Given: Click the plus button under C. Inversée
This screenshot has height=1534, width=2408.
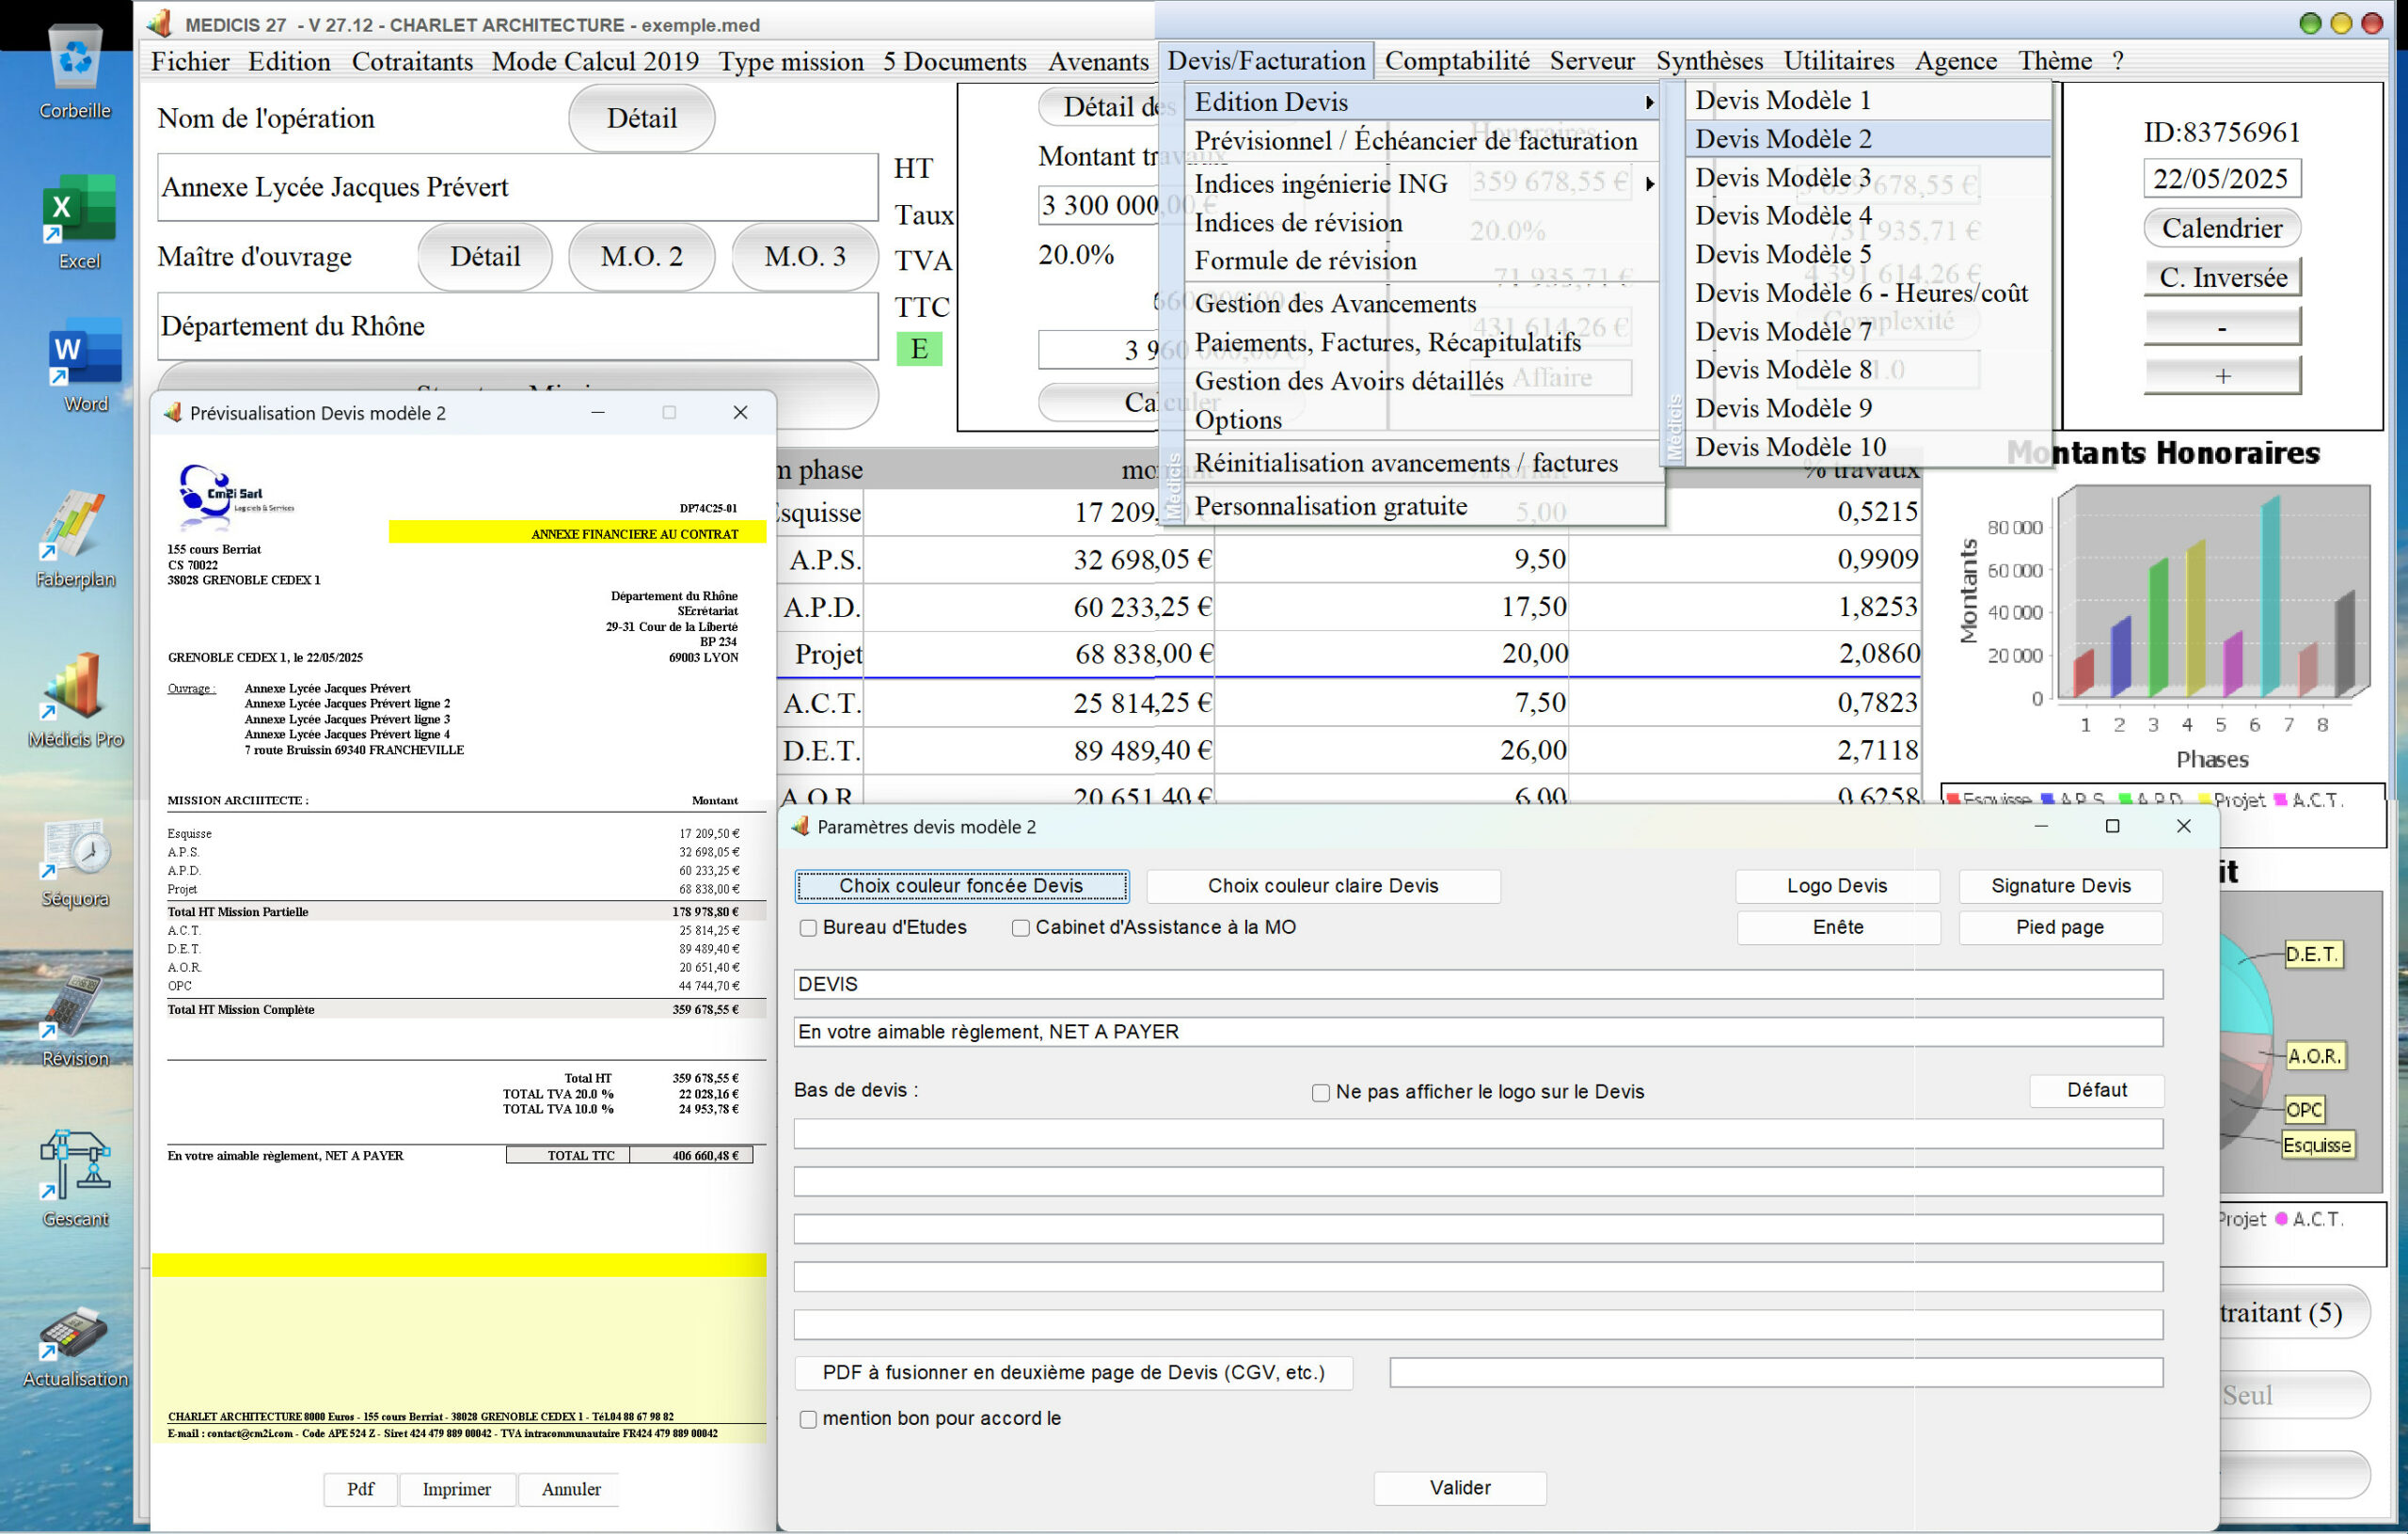Looking at the screenshot, I should click(x=2221, y=376).
